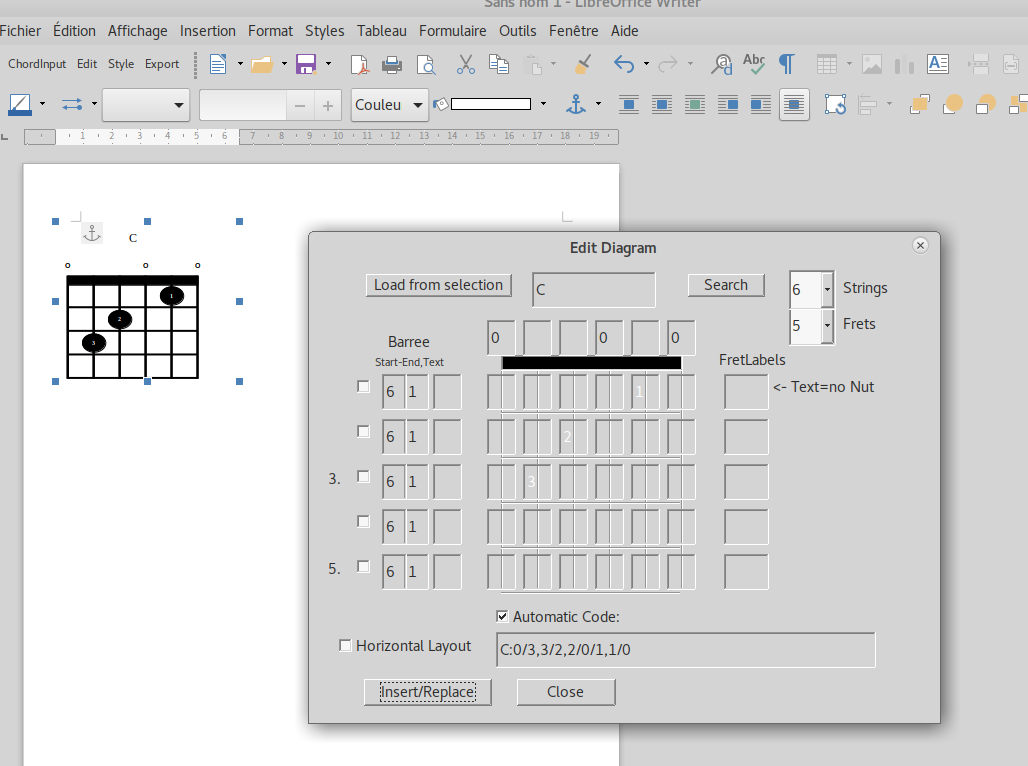Open the Frets count dropdown

tap(827, 325)
